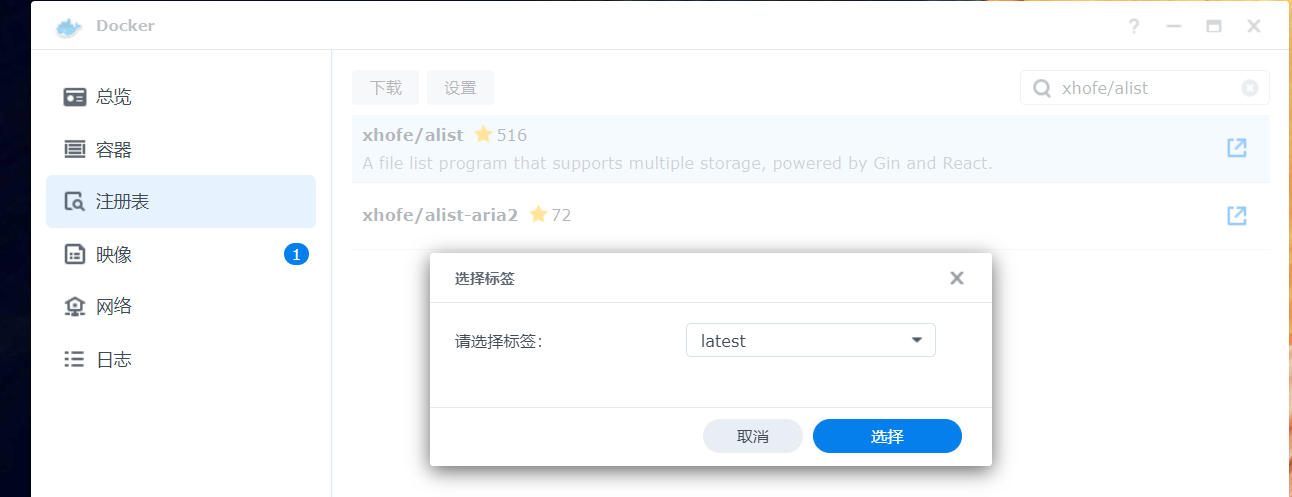Clear the search field with the x icon
The width and height of the screenshot is (1292, 497).
(x=1250, y=88)
